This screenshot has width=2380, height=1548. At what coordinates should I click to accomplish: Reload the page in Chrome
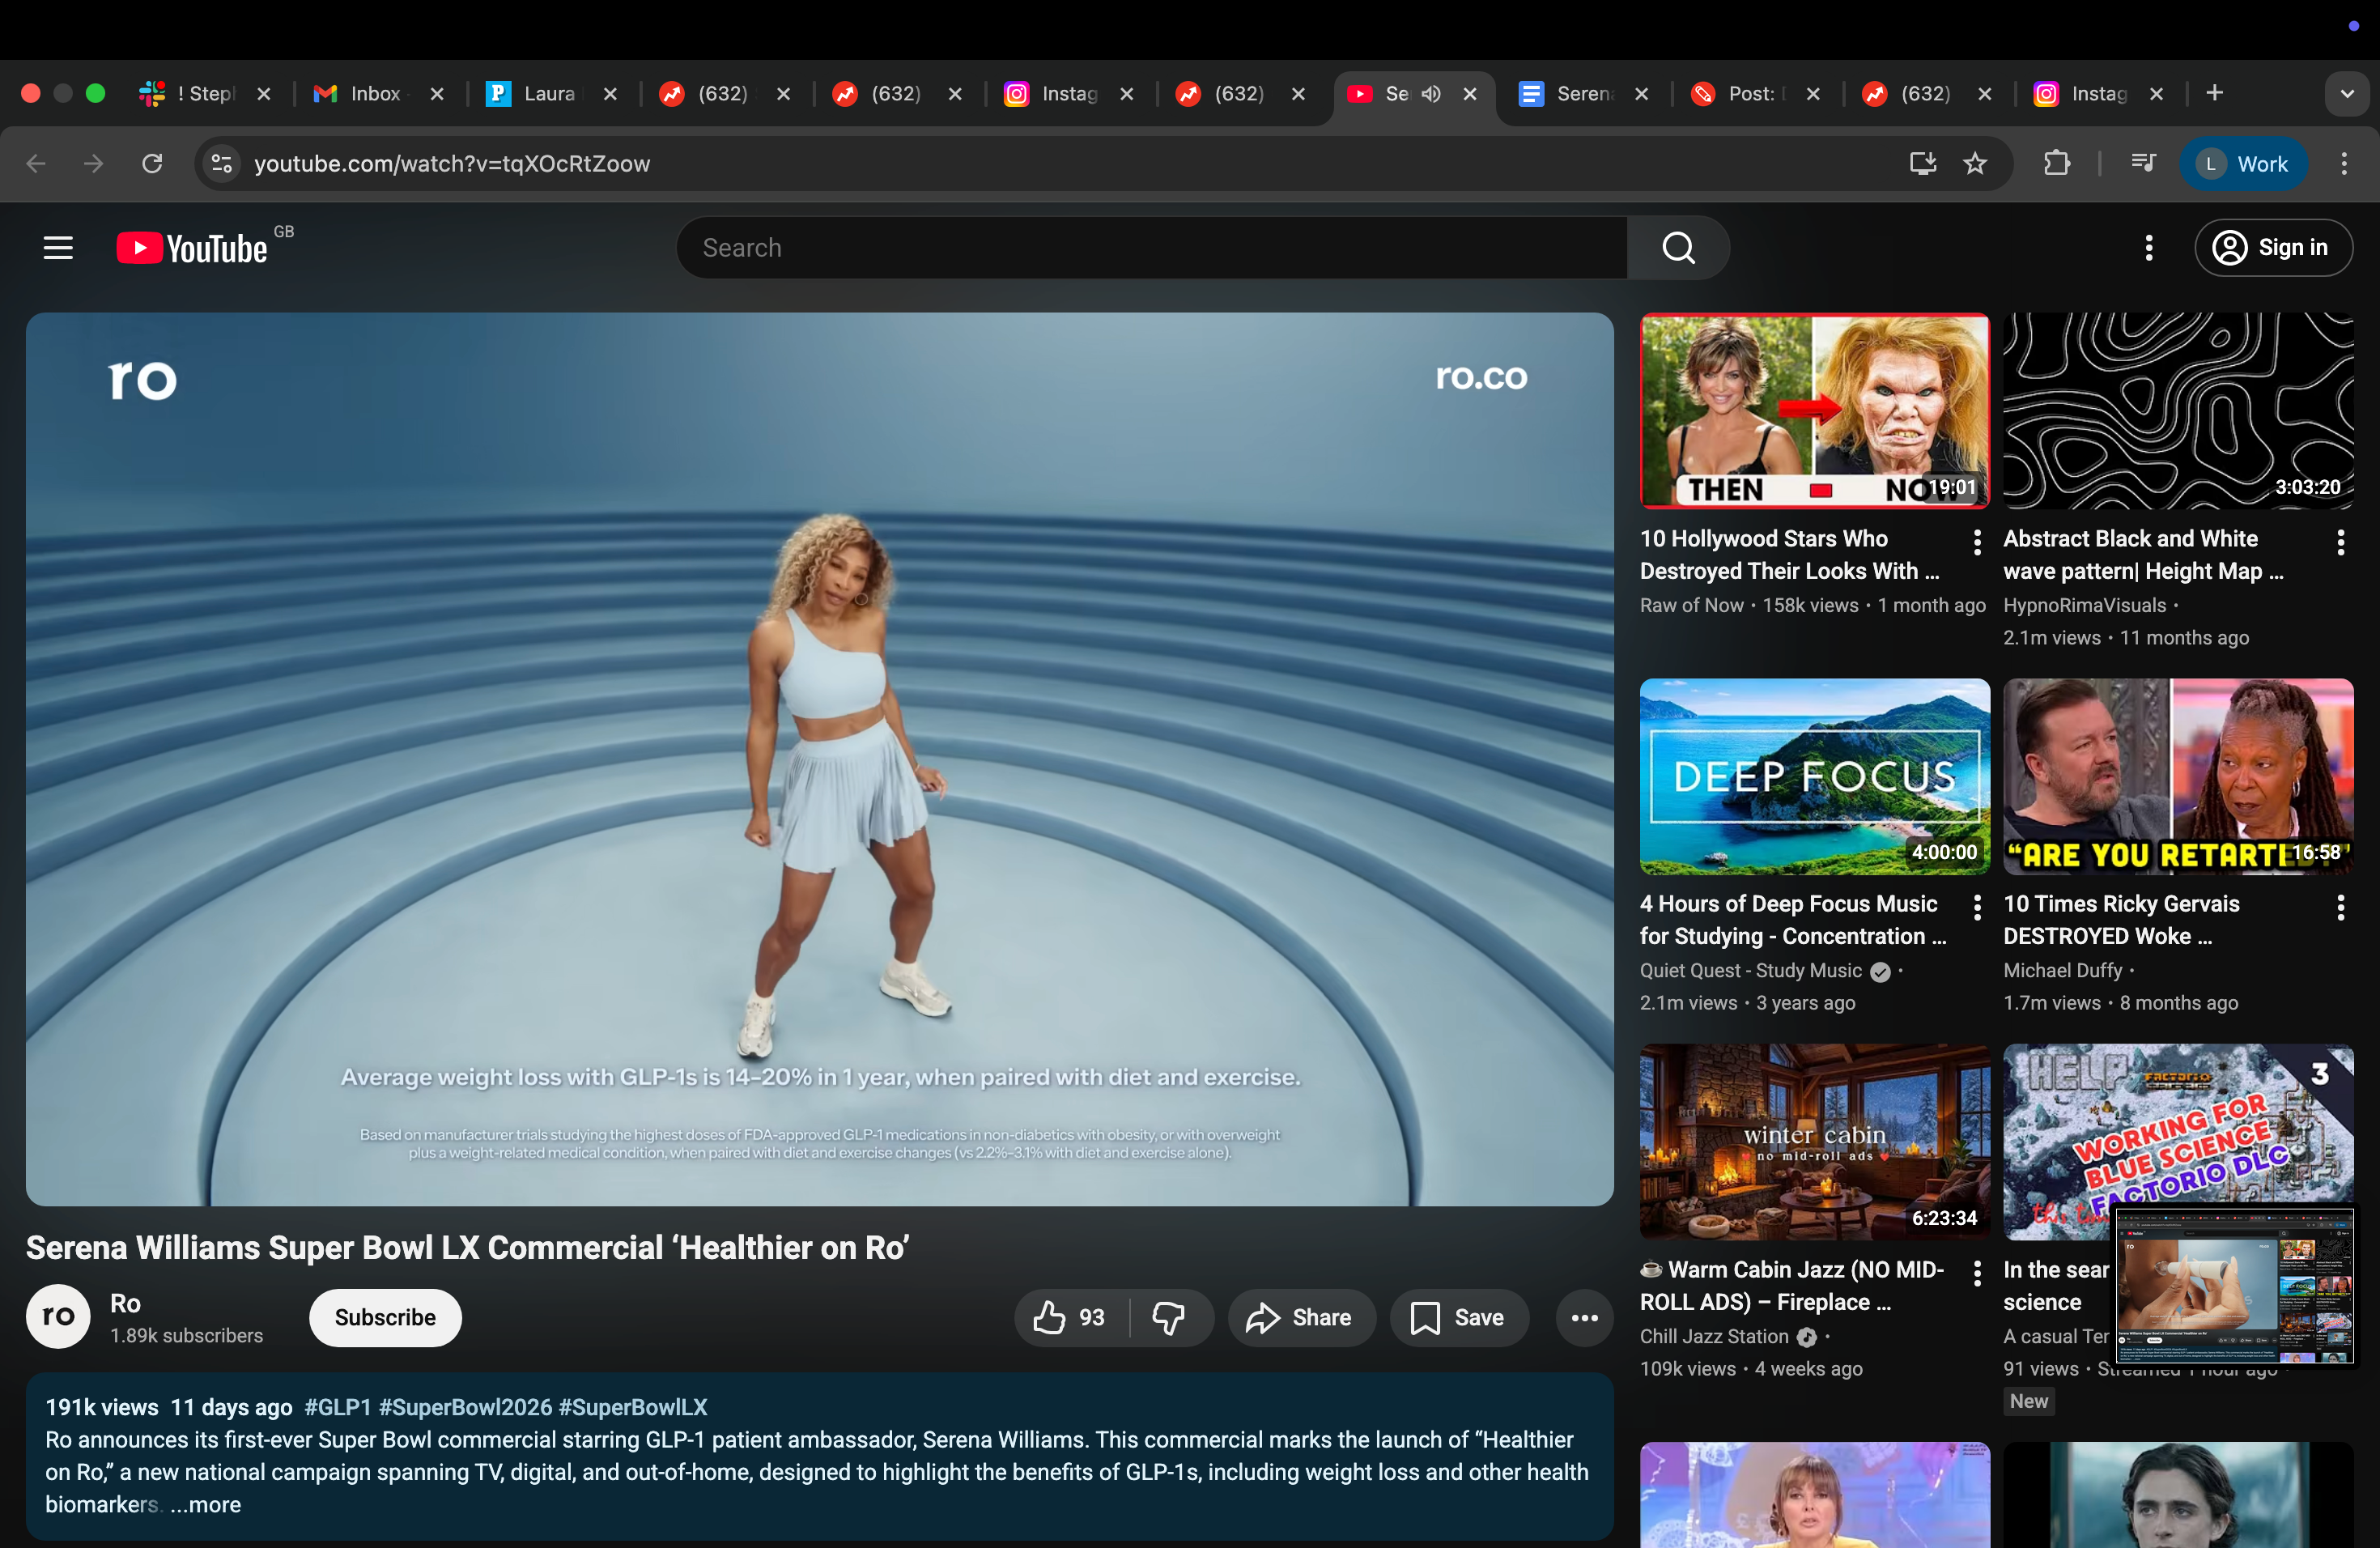[x=152, y=163]
